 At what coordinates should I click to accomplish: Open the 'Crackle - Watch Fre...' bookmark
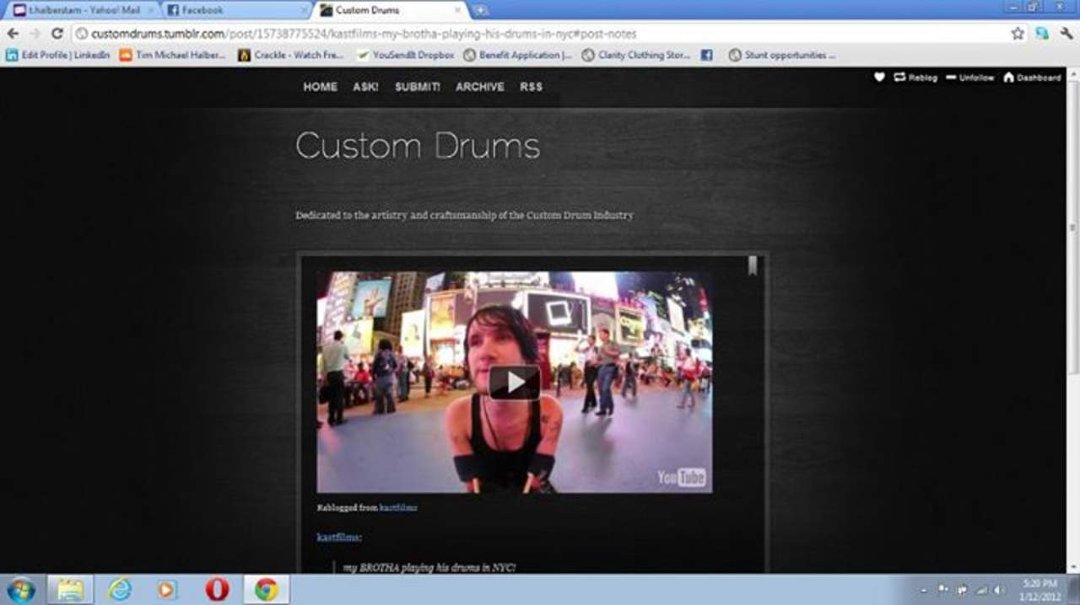[291, 55]
